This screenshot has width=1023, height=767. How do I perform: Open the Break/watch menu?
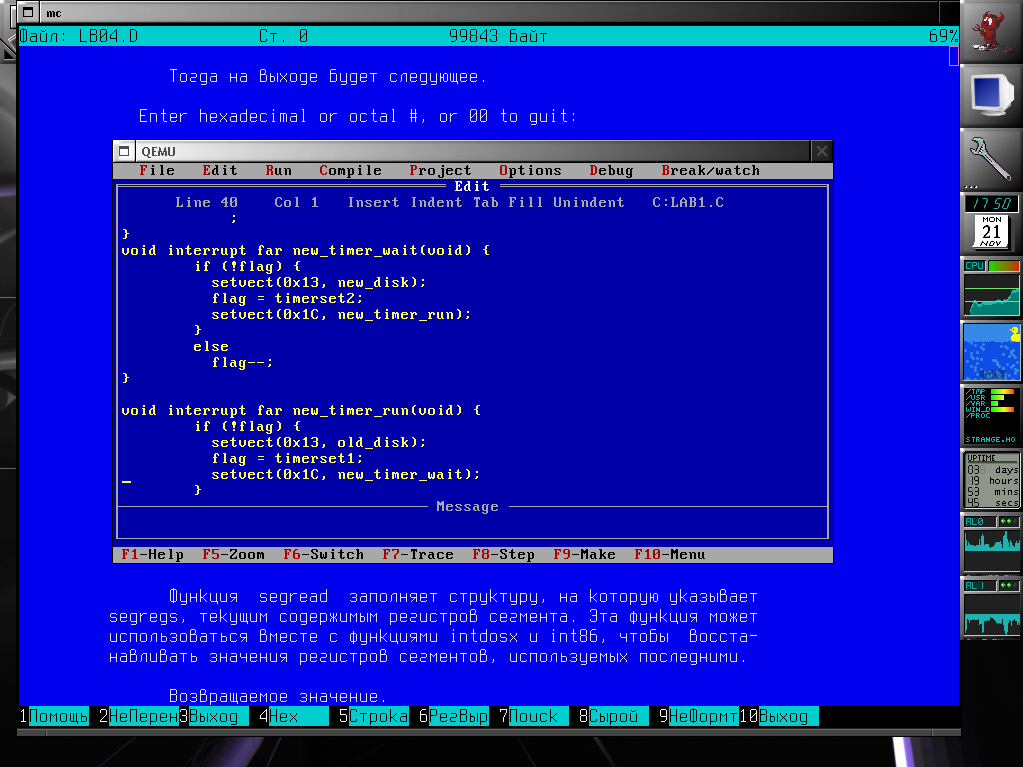[710, 171]
